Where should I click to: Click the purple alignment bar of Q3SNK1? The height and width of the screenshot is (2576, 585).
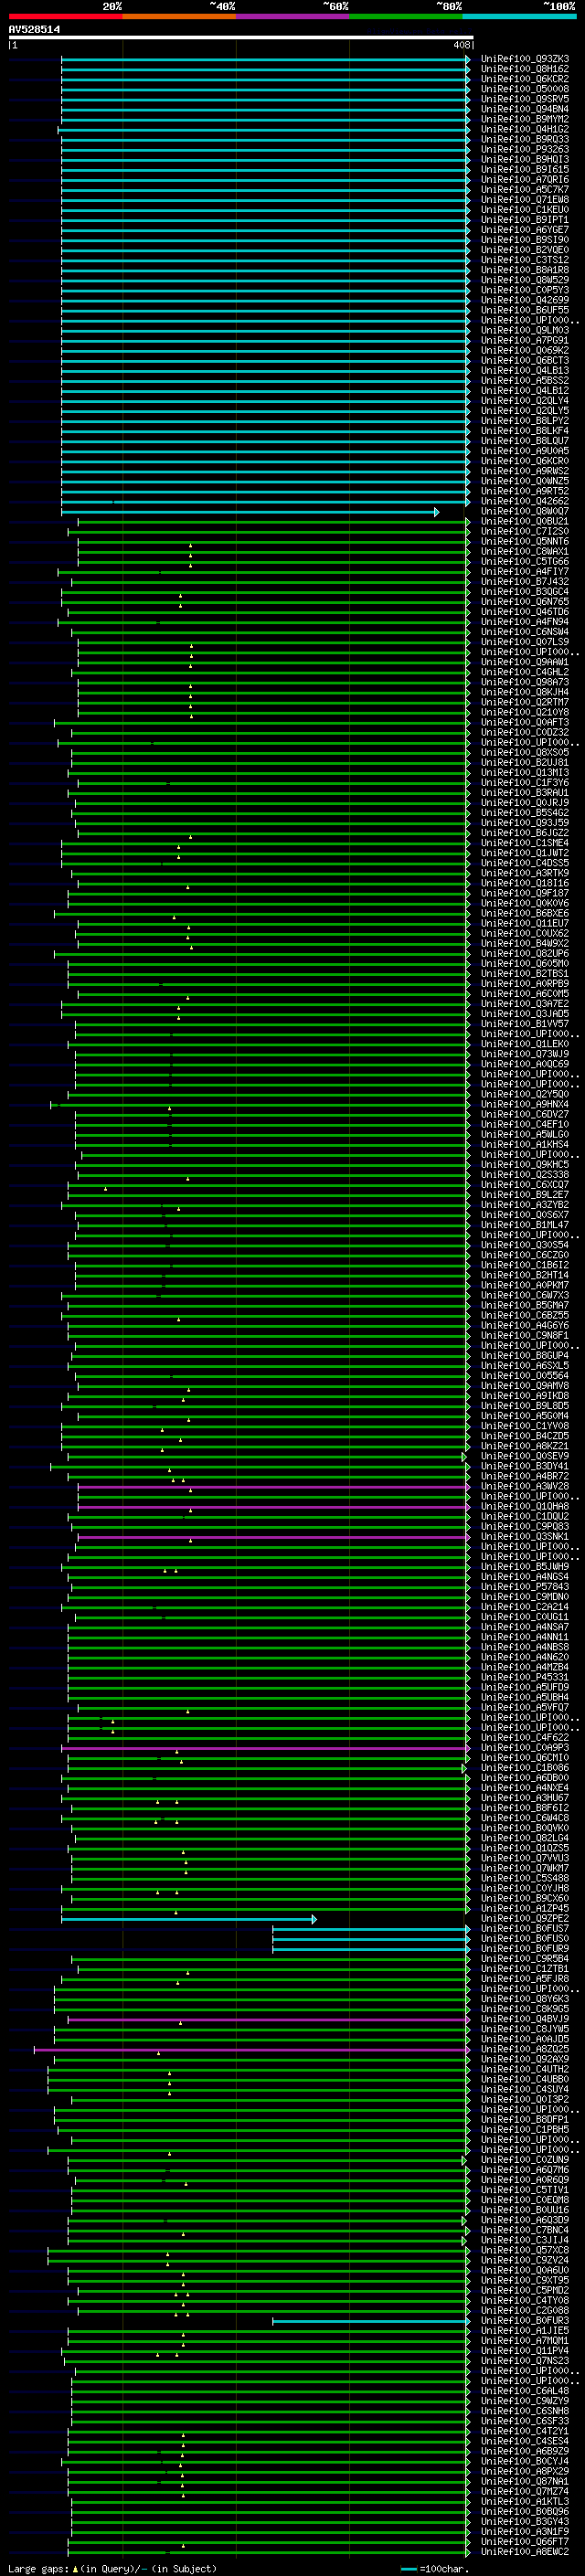coord(274,1537)
